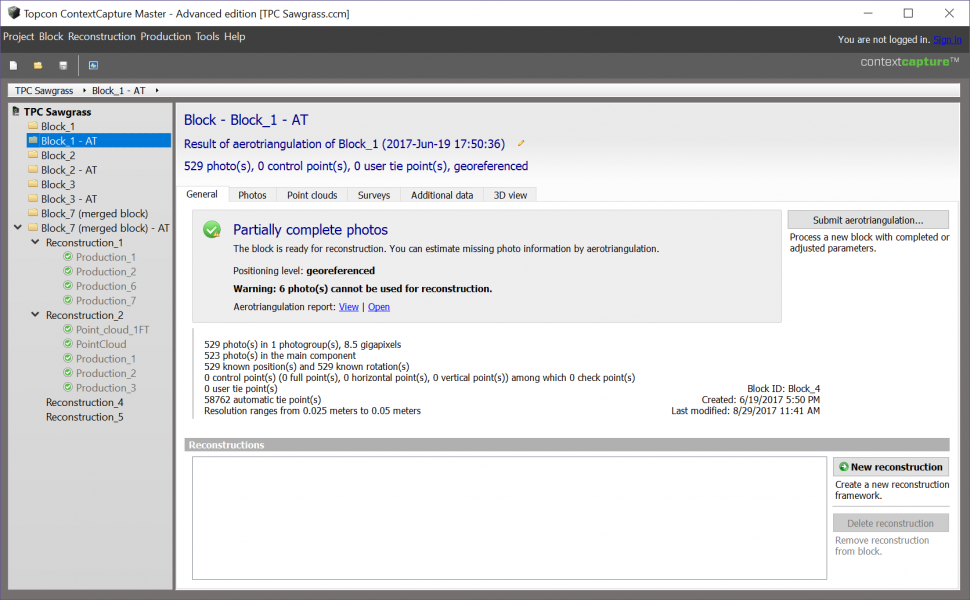Select Reconstruction_4 in the tree
The width and height of the screenshot is (970, 600).
tap(84, 402)
